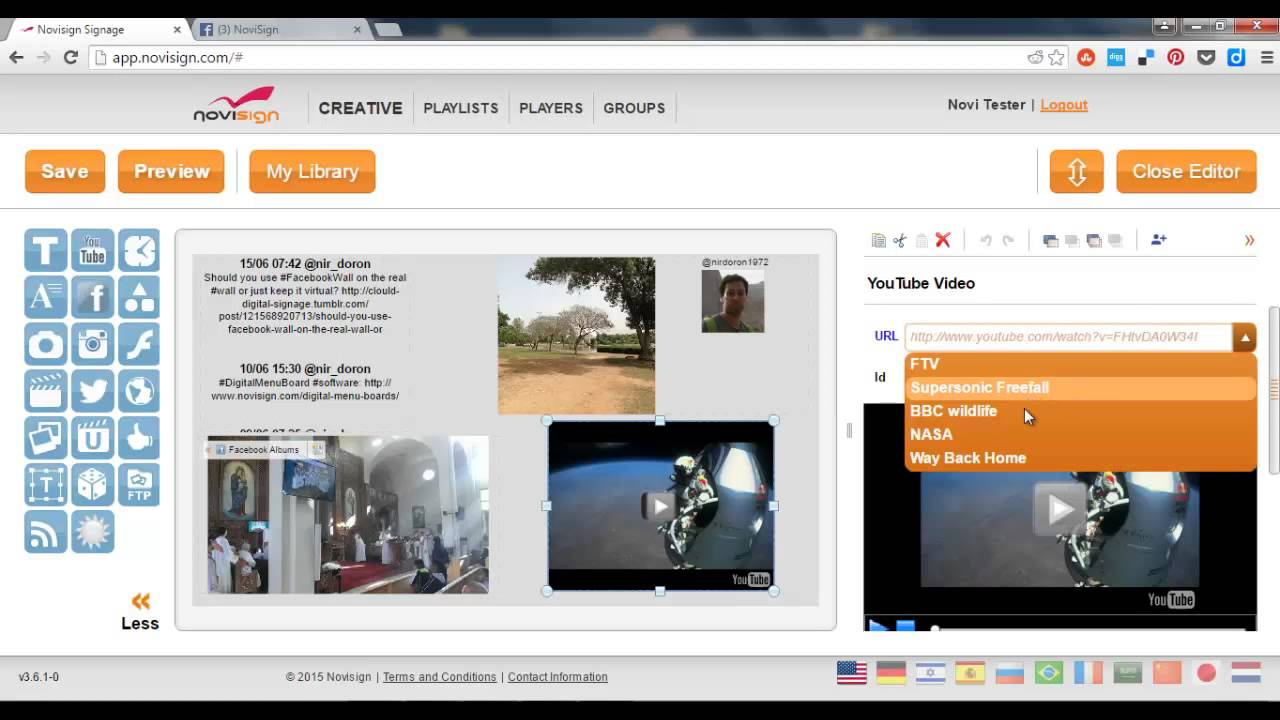This screenshot has height=720, width=1280.
Task: Toggle the YouTube URL presets dropdown arrow
Action: [x=1244, y=337]
